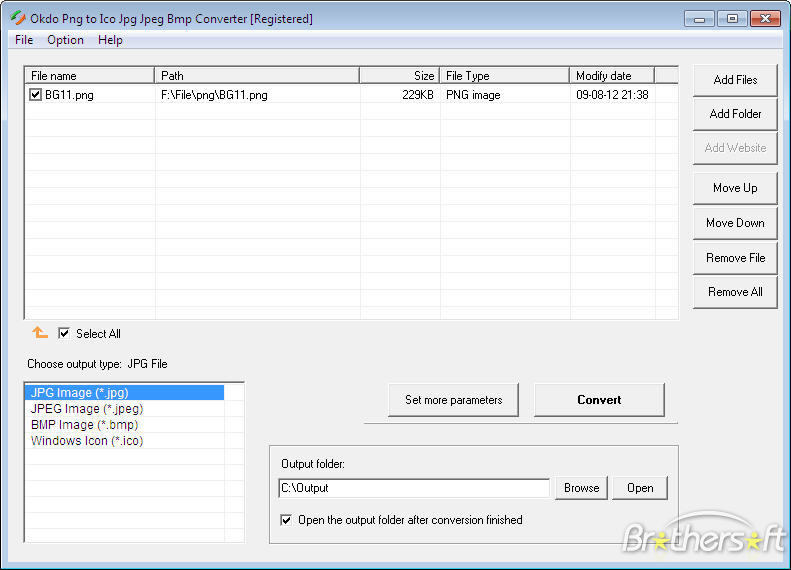This screenshot has height=570, width=791.
Task: Open the File menu
Action: (x=24, y=40)
